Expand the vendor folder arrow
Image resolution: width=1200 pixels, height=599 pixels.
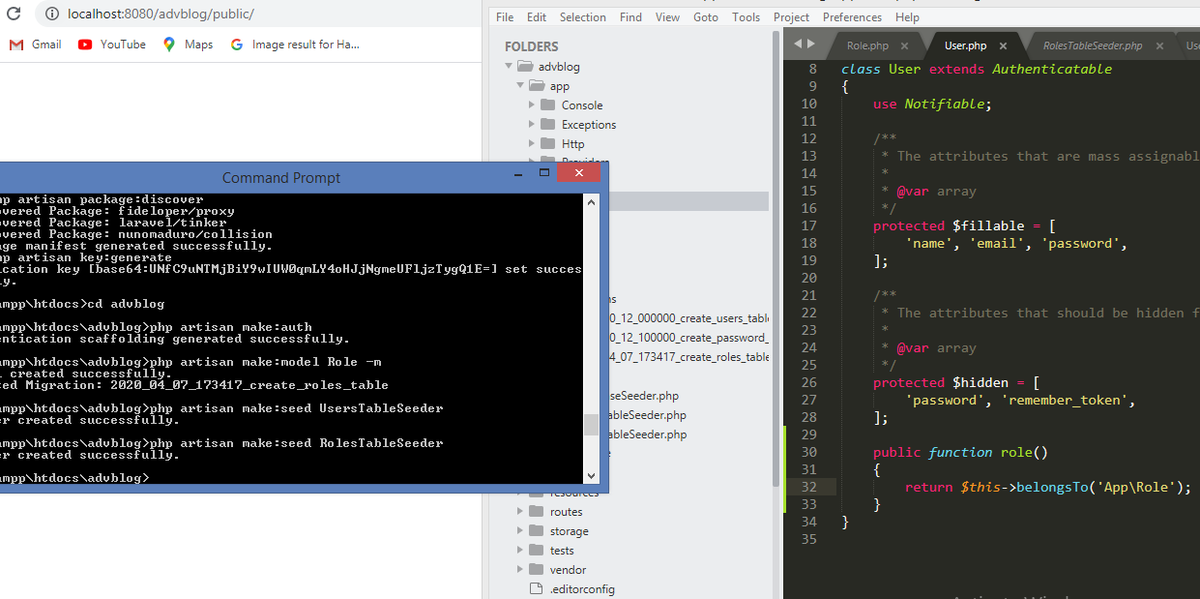(x=520, y=570)
